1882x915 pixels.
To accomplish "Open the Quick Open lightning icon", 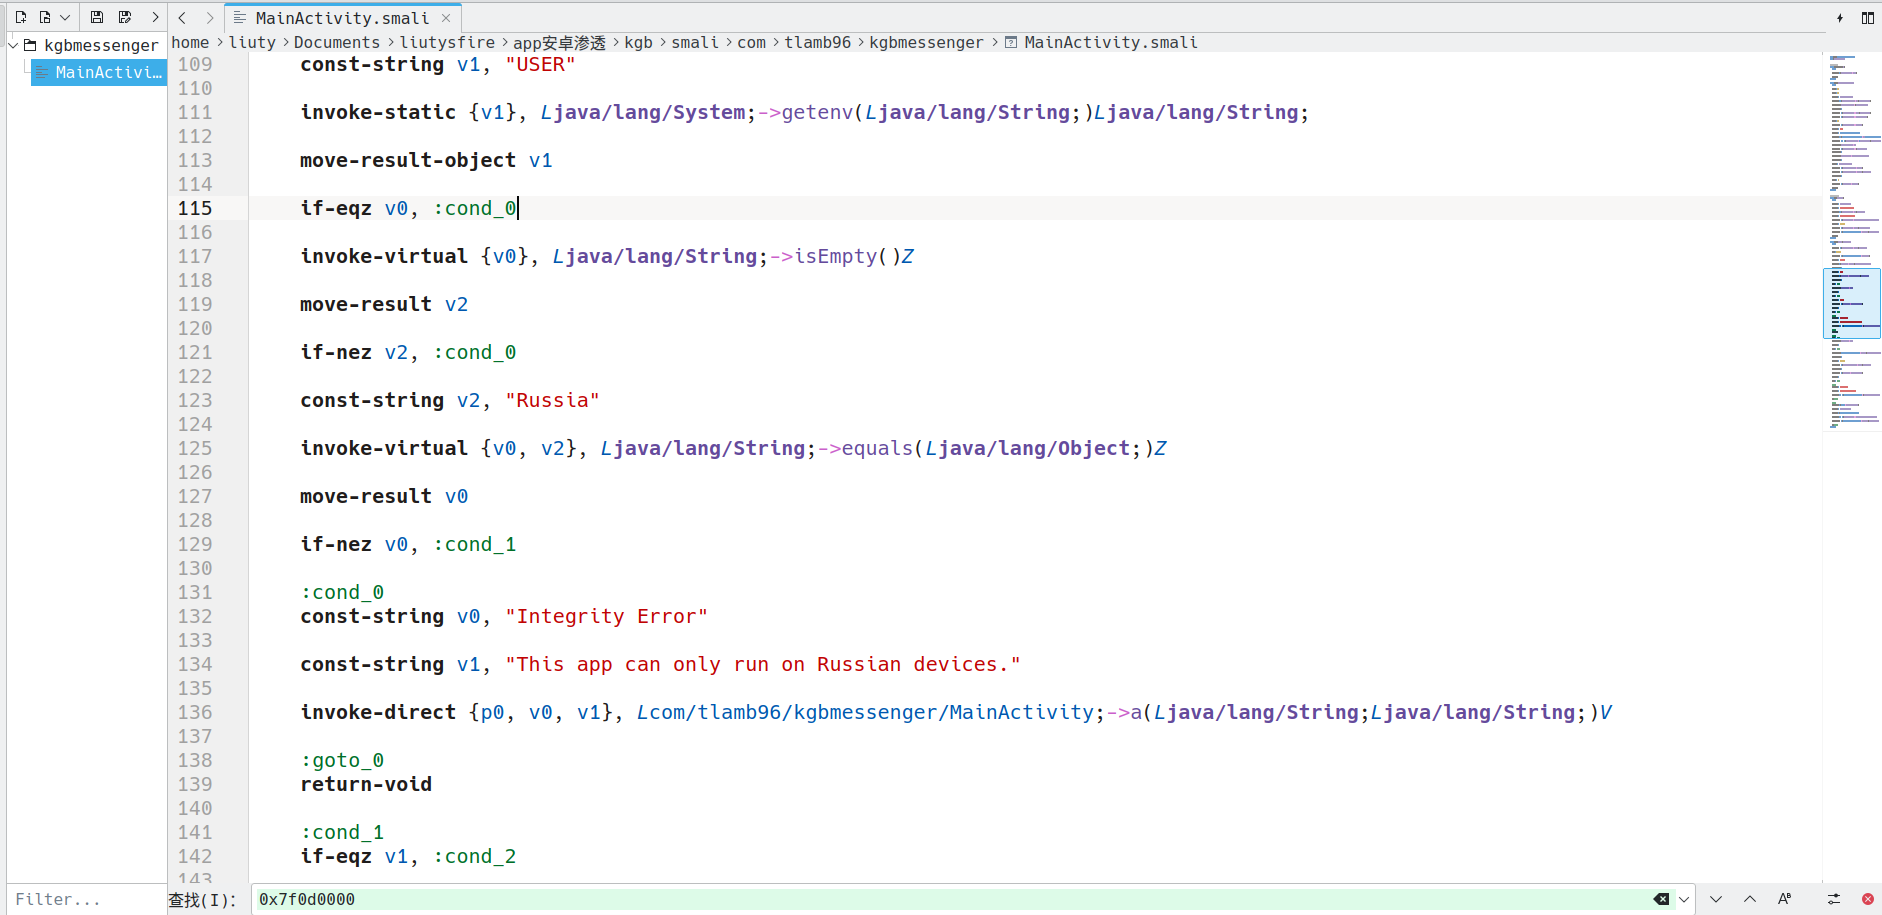I will point(1840,17).
